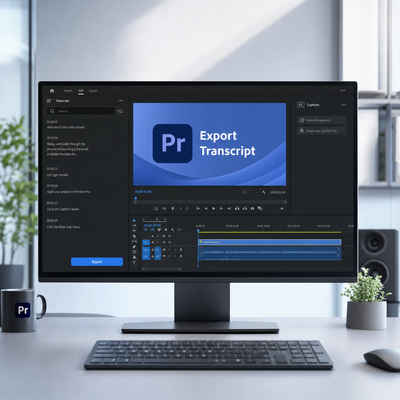
Task: Toggle the V1 track target button
Action: 146,242
